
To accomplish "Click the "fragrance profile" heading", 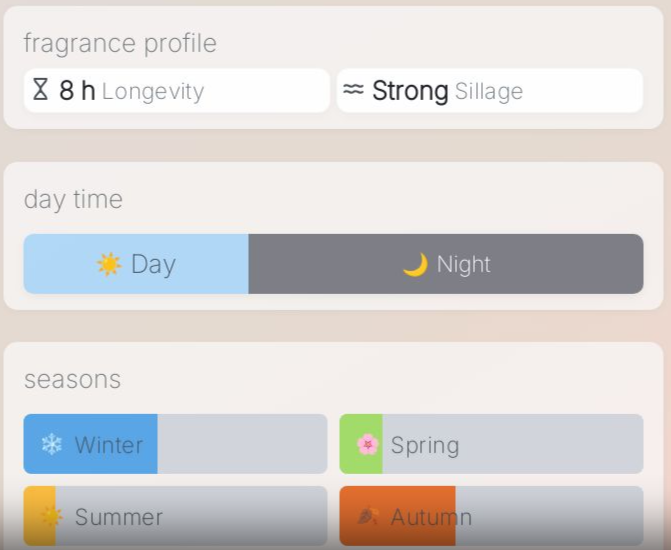I will [x=120, y=43].
